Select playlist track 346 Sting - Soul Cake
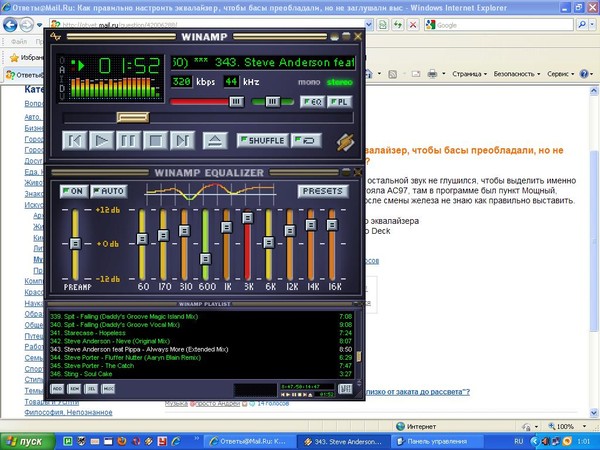 201,374
